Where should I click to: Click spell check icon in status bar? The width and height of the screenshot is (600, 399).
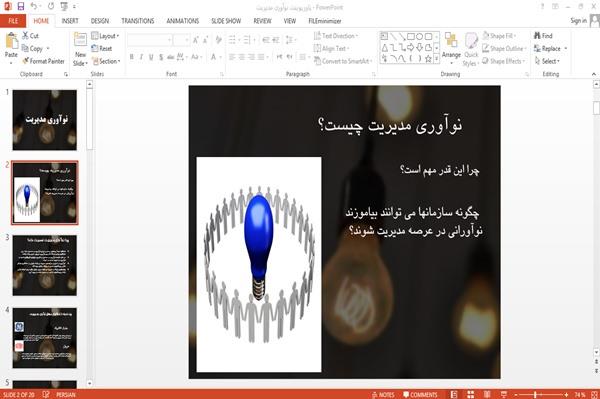pyautogui.click(x=46, y=394)
